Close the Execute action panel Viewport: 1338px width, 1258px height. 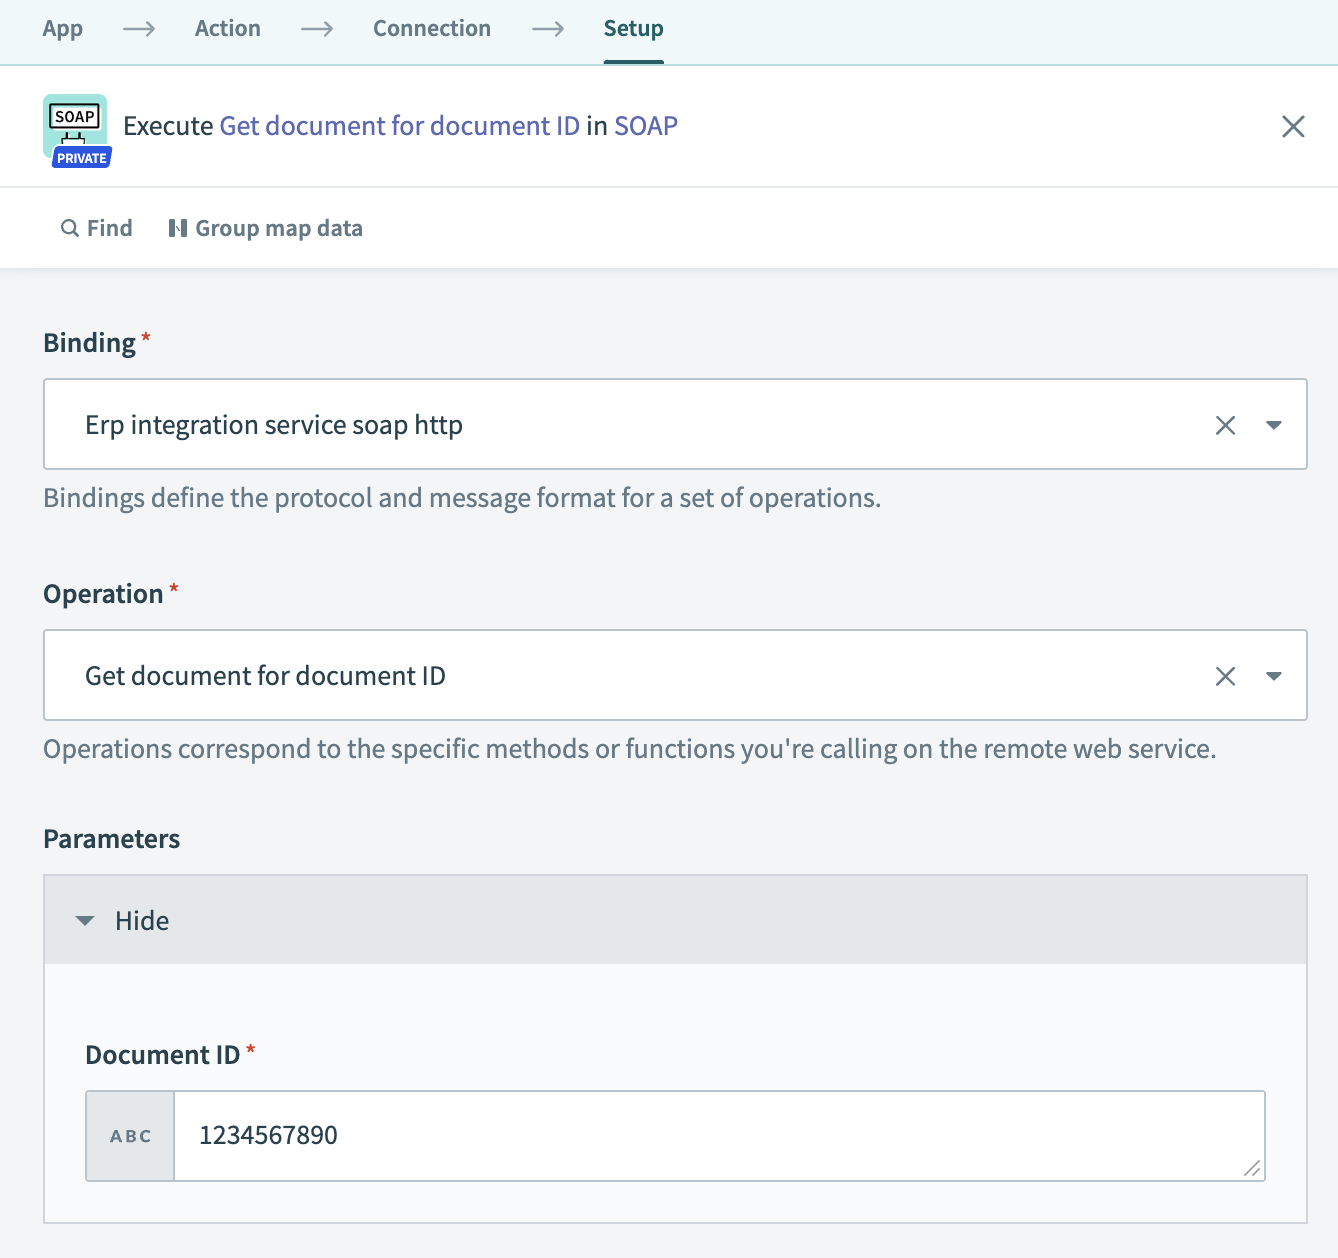pos(1292,126)
